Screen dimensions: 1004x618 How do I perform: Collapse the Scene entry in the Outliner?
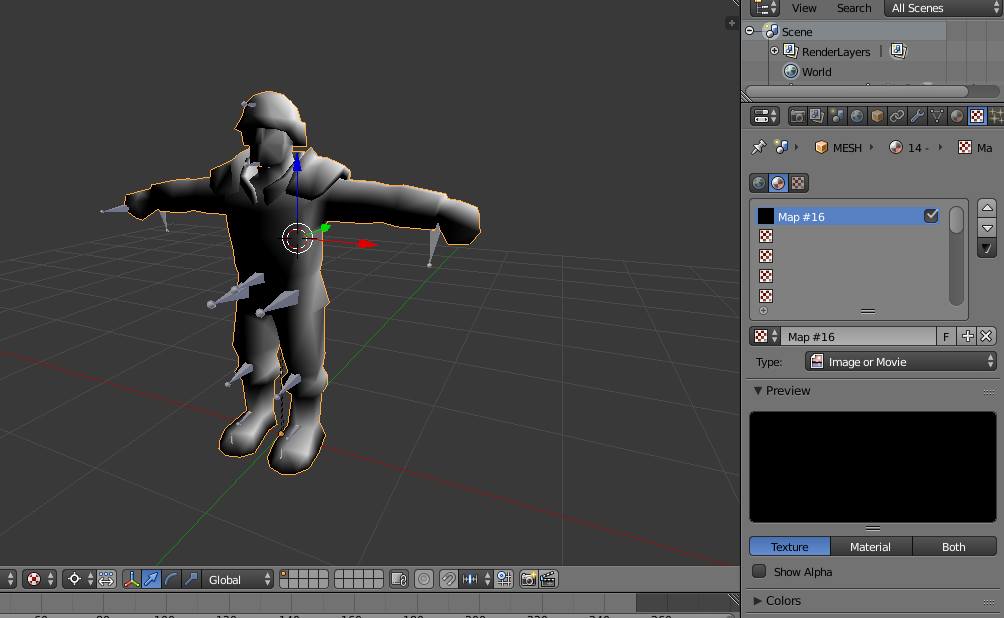750,31
